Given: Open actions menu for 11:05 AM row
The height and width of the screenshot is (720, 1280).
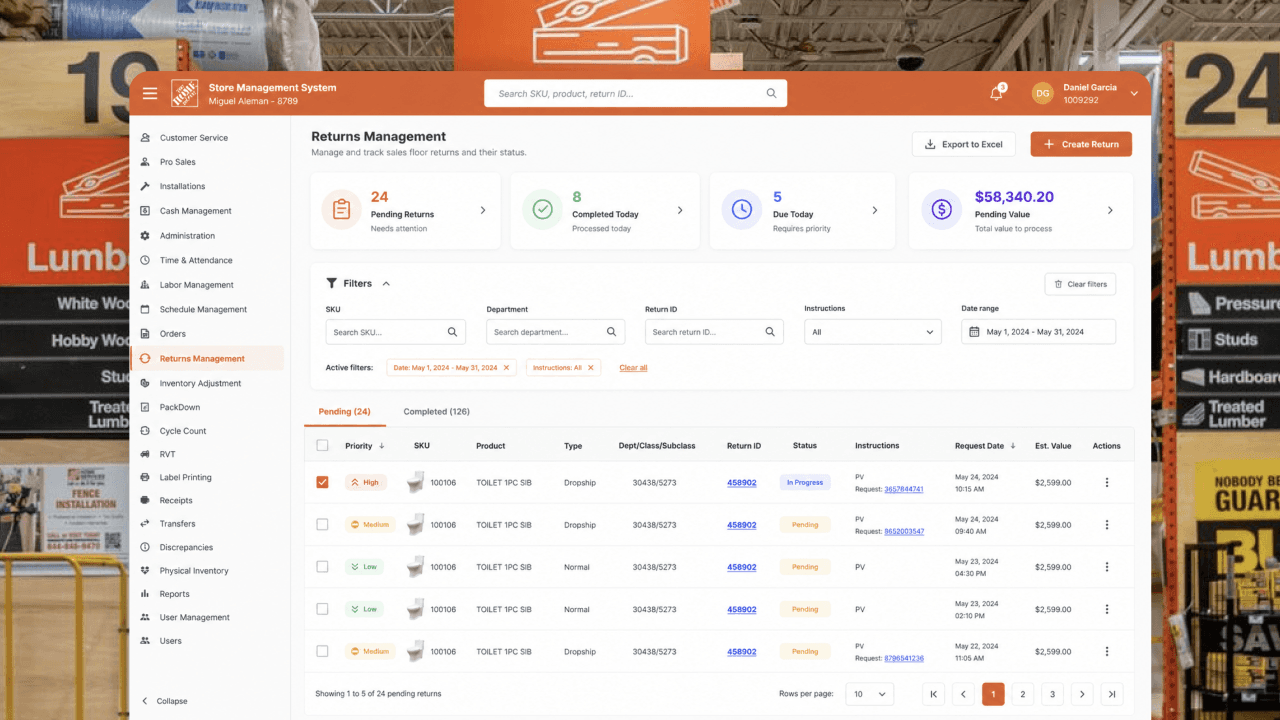Looking at the screenshot, I should [x=1106, y=651].
